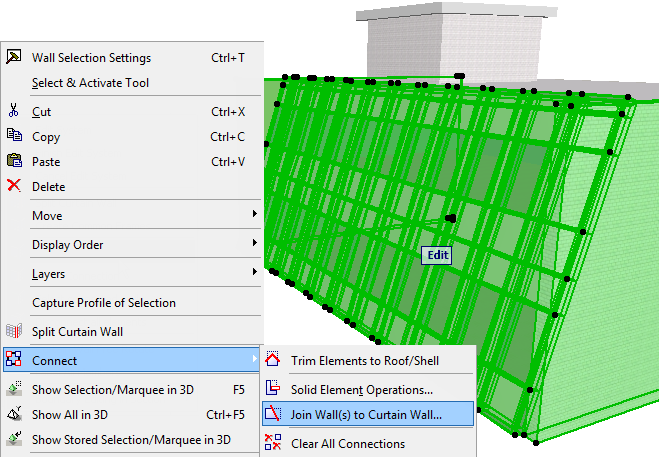The image size is (659, 457).
Task: Click the Wall Selection Settings icon
Action: pos(14,57)
